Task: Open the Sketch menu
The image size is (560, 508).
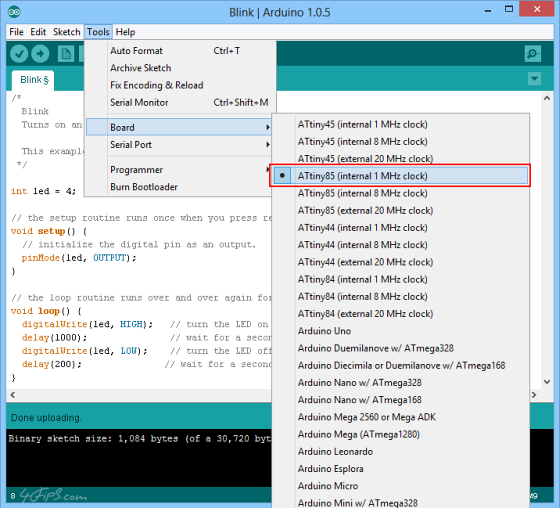Action: 67,32
